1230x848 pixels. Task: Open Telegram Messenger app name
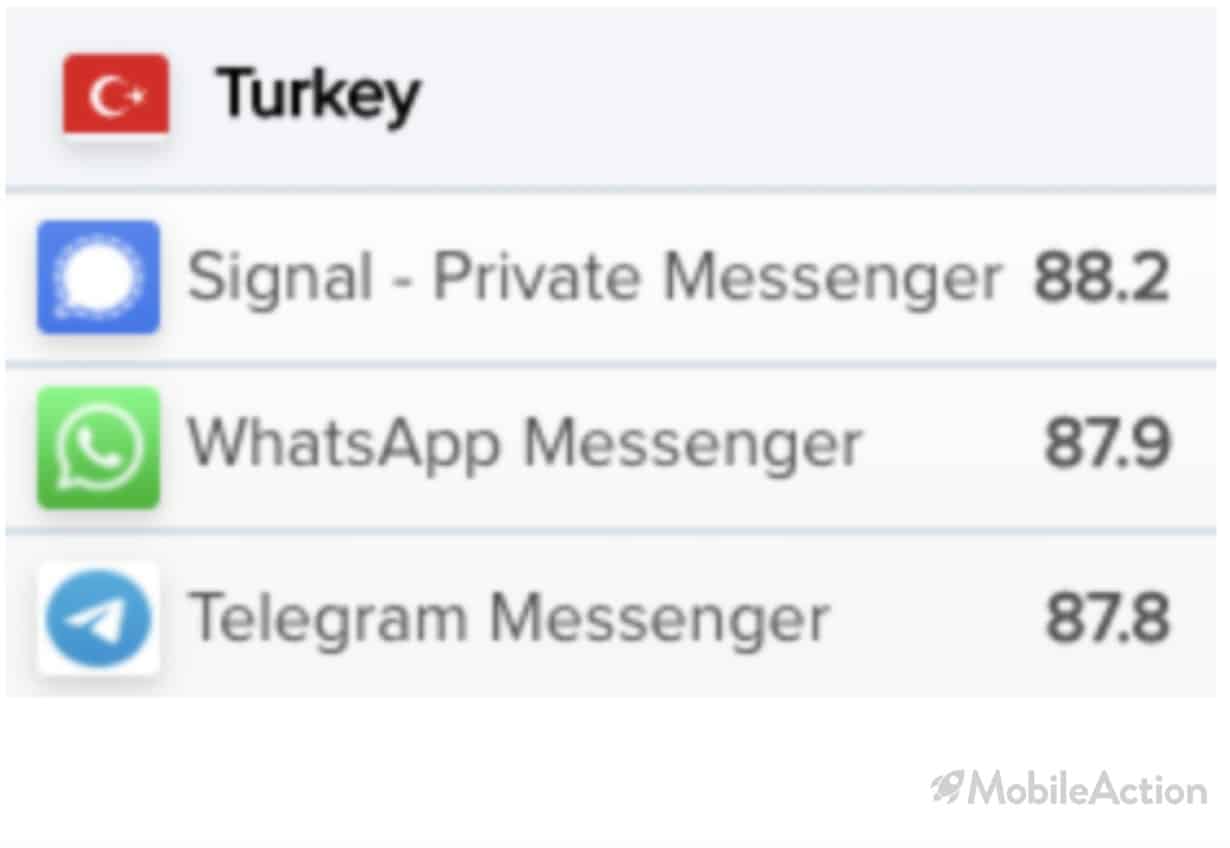click(509, 618)
